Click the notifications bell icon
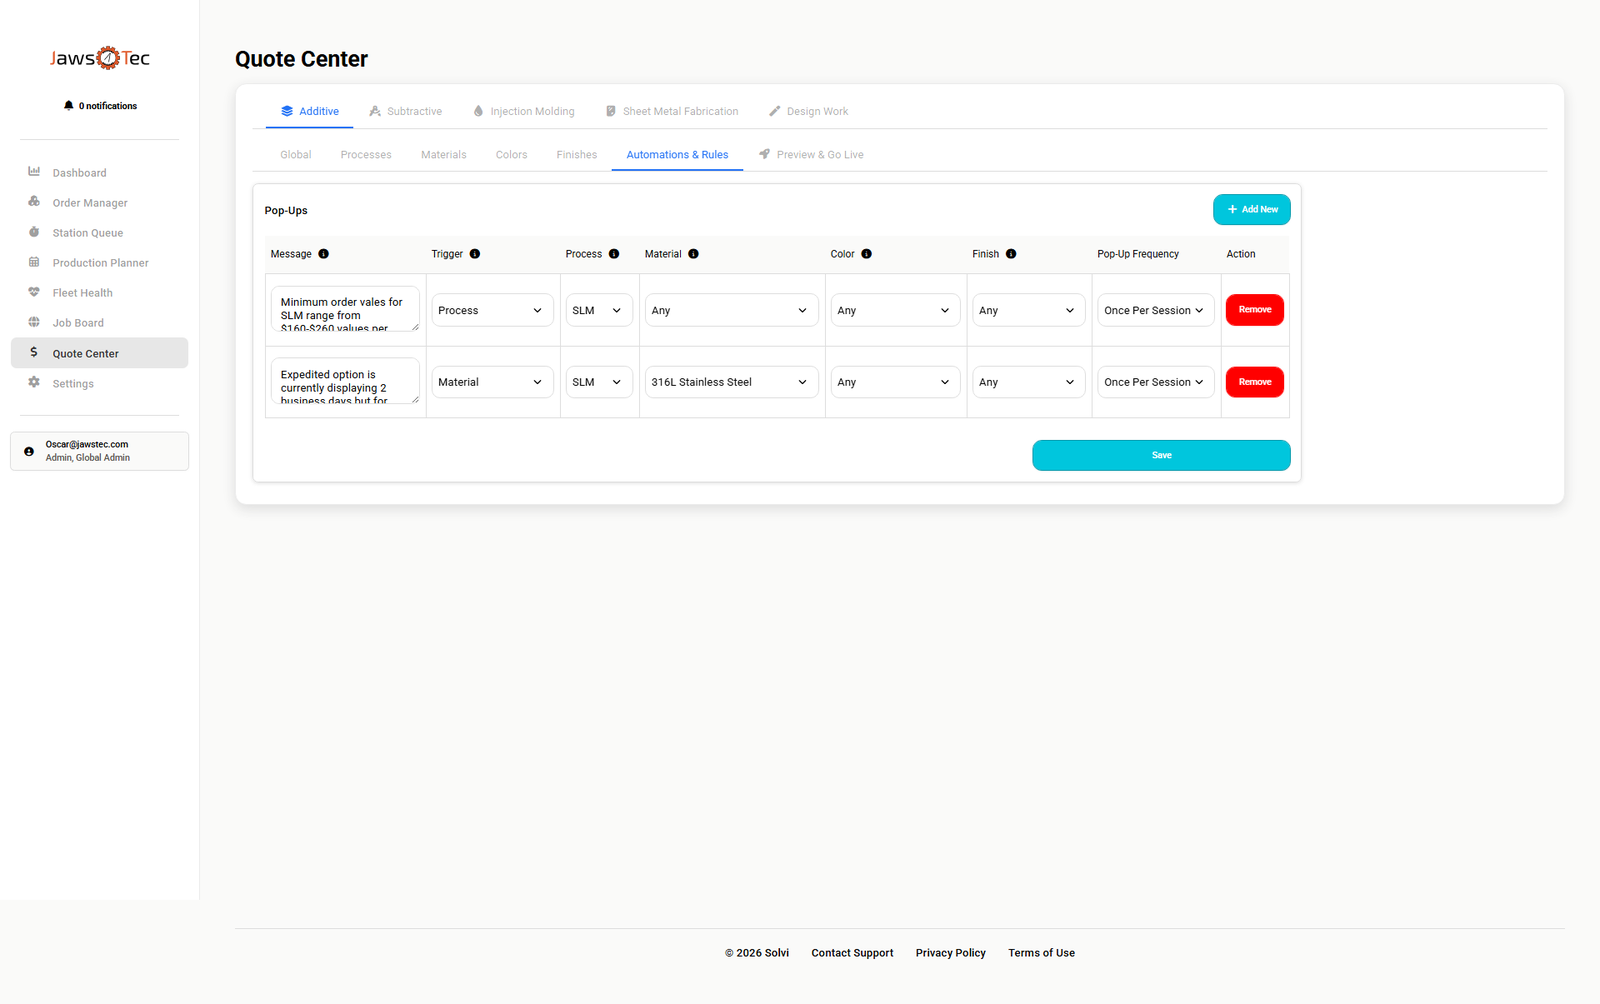 68,105
